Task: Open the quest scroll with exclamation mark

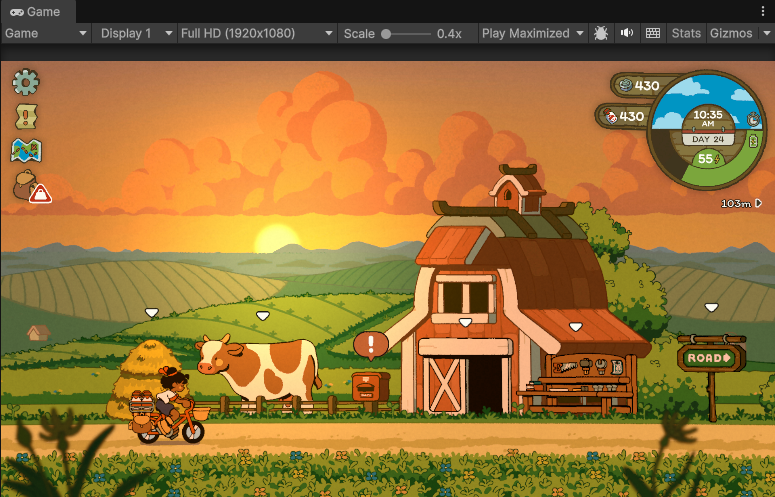Action: click(25, 117)
